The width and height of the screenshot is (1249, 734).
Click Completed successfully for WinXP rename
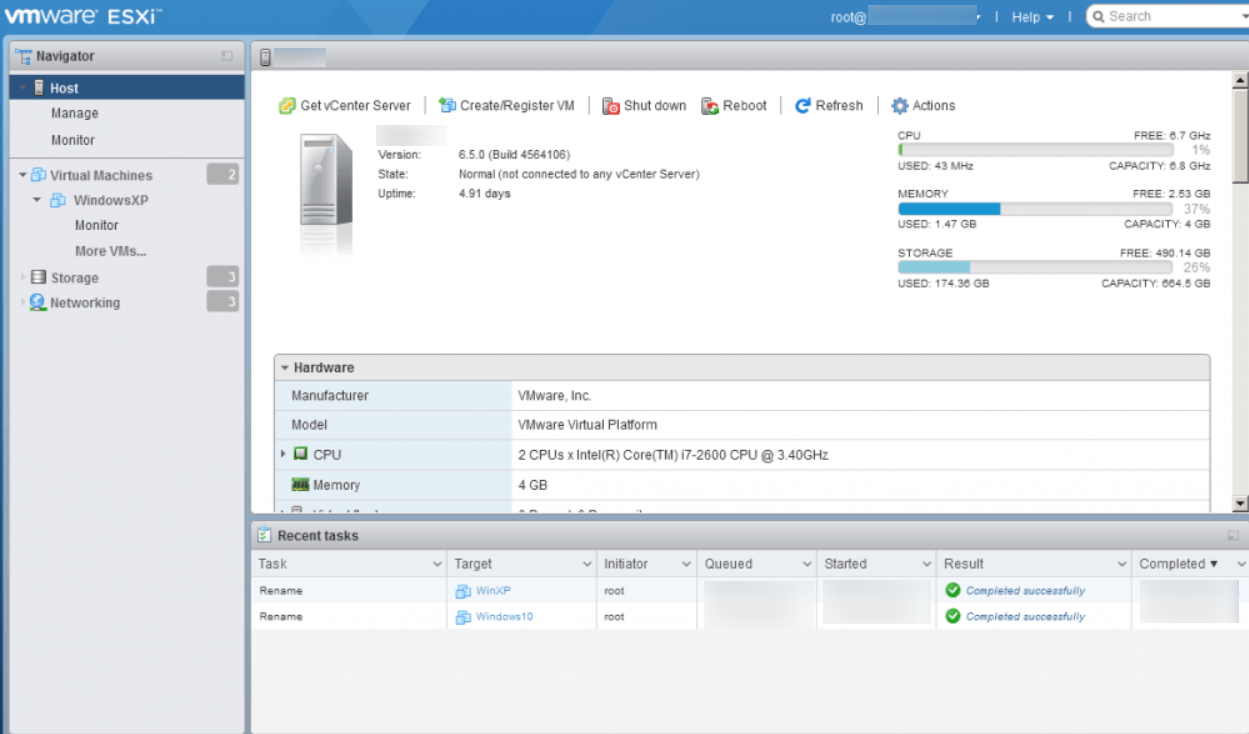pyautogui.click(x=1025, y=591)
